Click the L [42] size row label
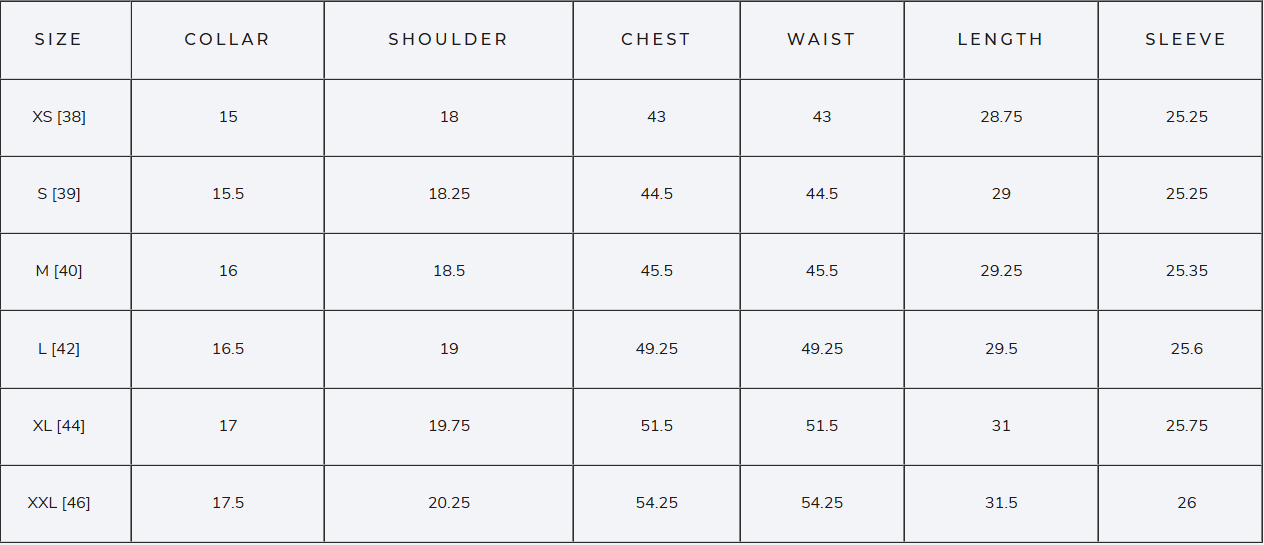Image resolution: width=1264 pixels, height=545 pixels. click(59, 349)
